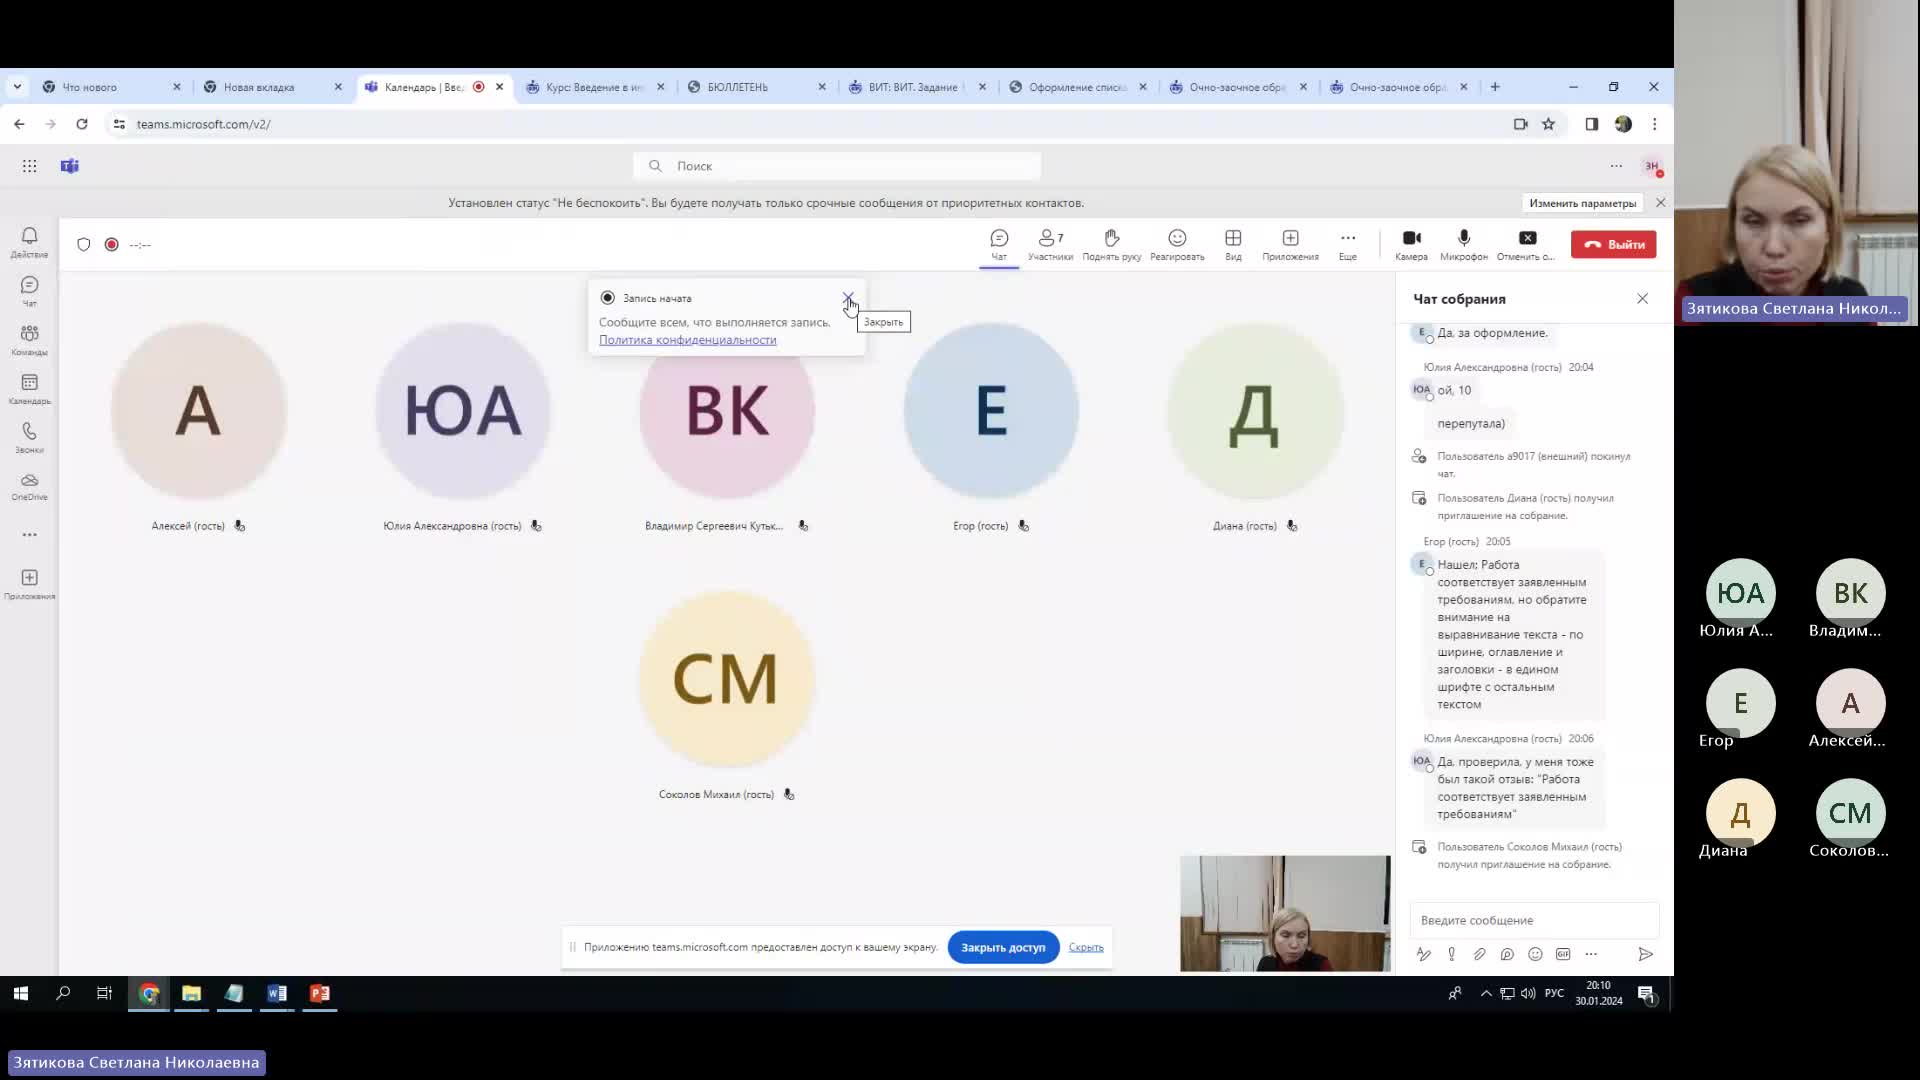Screen dimensions: 1920x1080
Task: Stop sharing the screen (Отменить)
Action: [1527, 245]
